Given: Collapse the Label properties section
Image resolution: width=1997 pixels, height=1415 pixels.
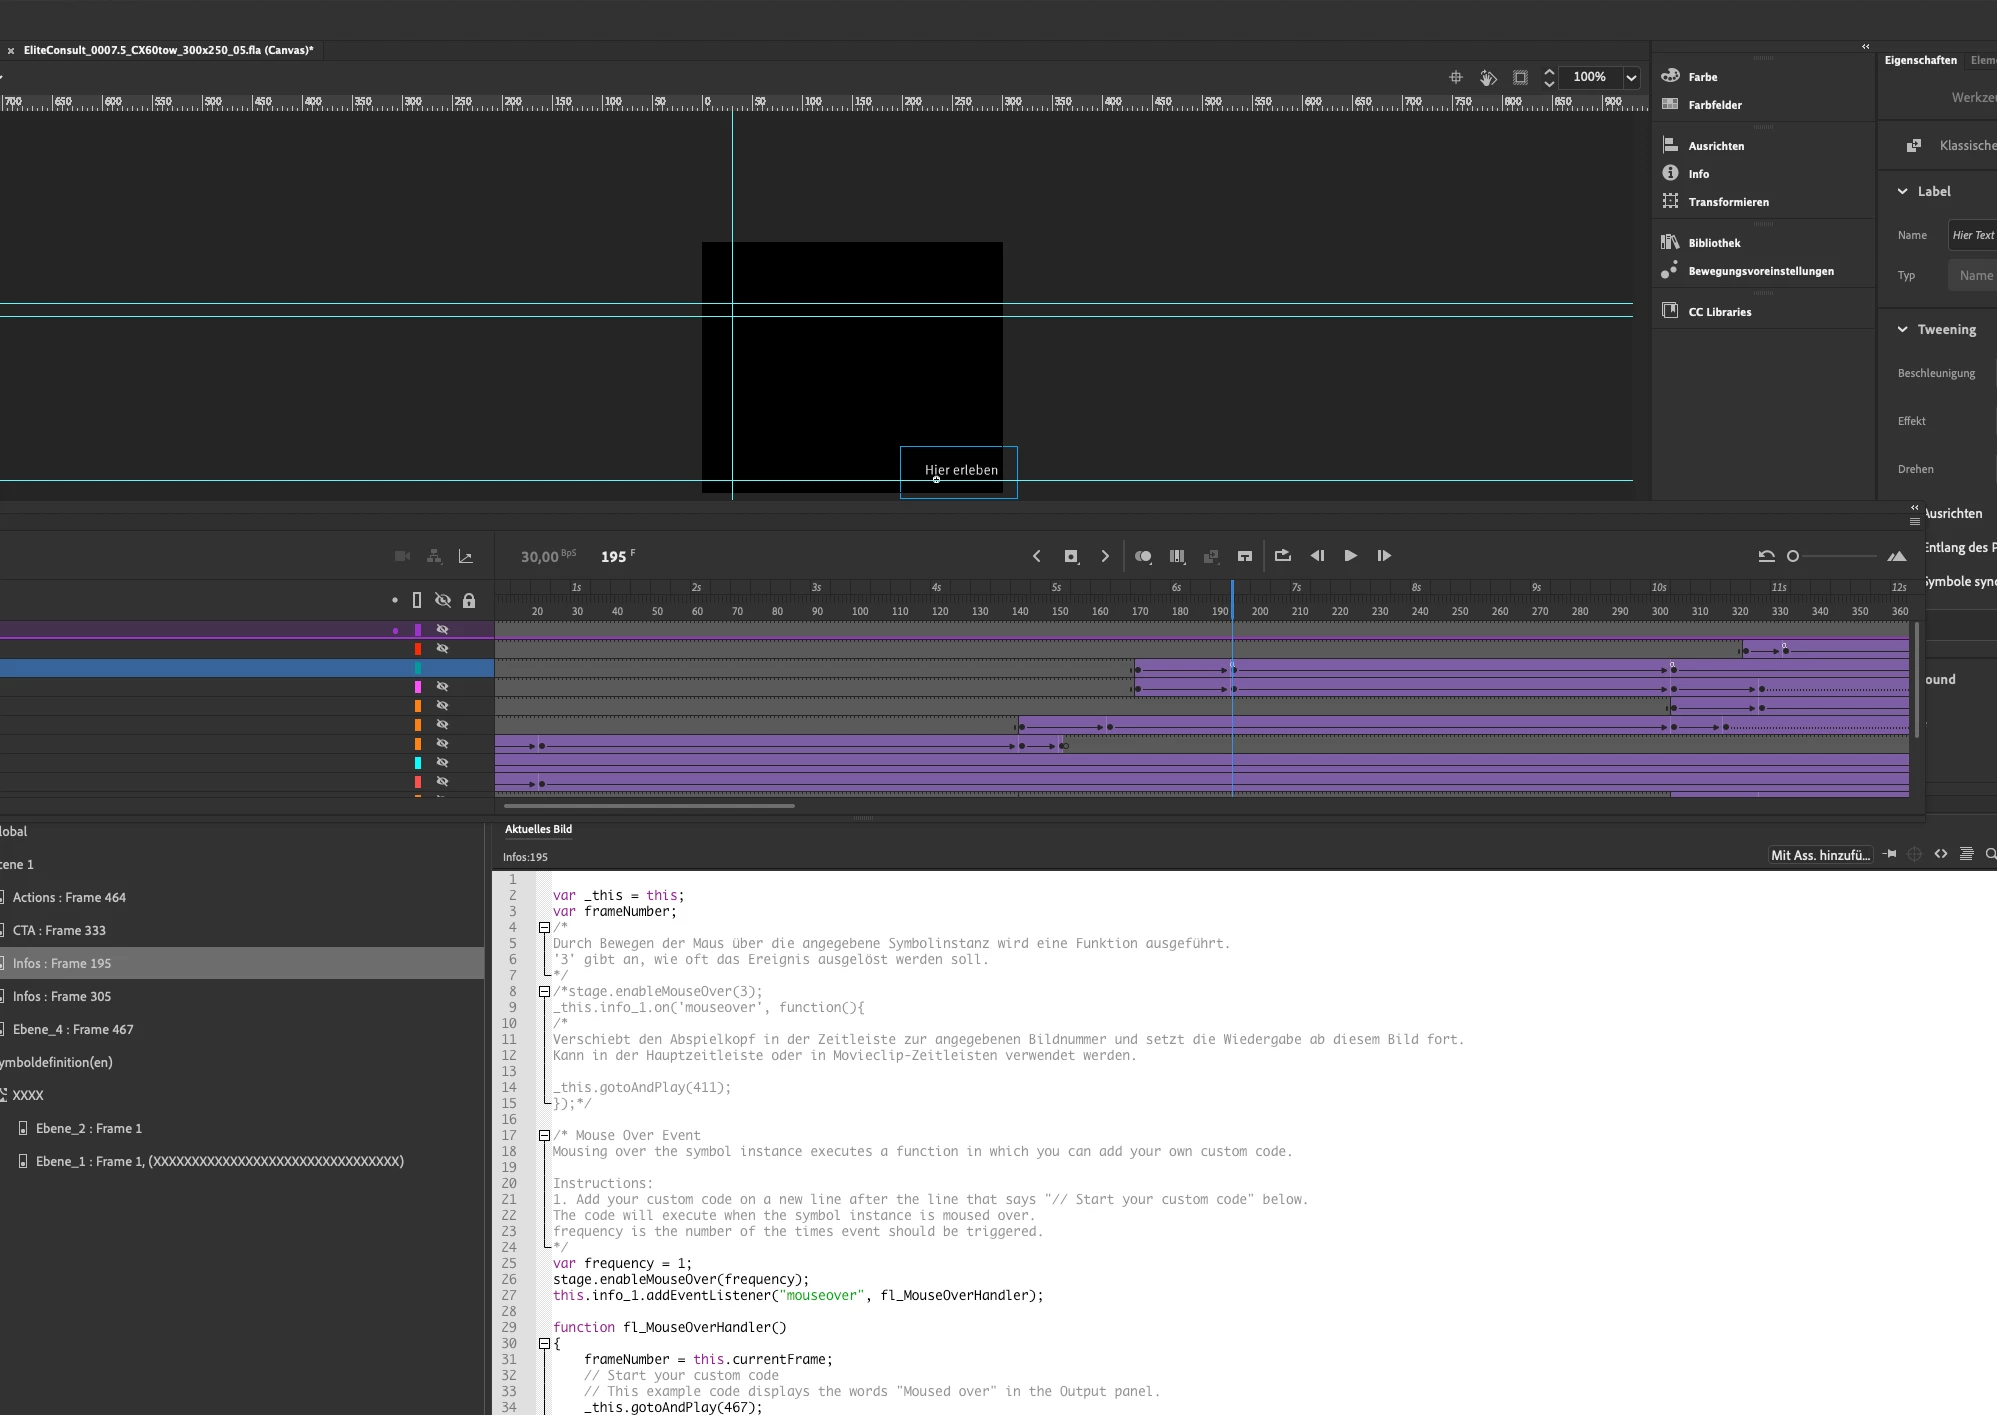Looking at the screenshot, I should [x=1902, y=191].
